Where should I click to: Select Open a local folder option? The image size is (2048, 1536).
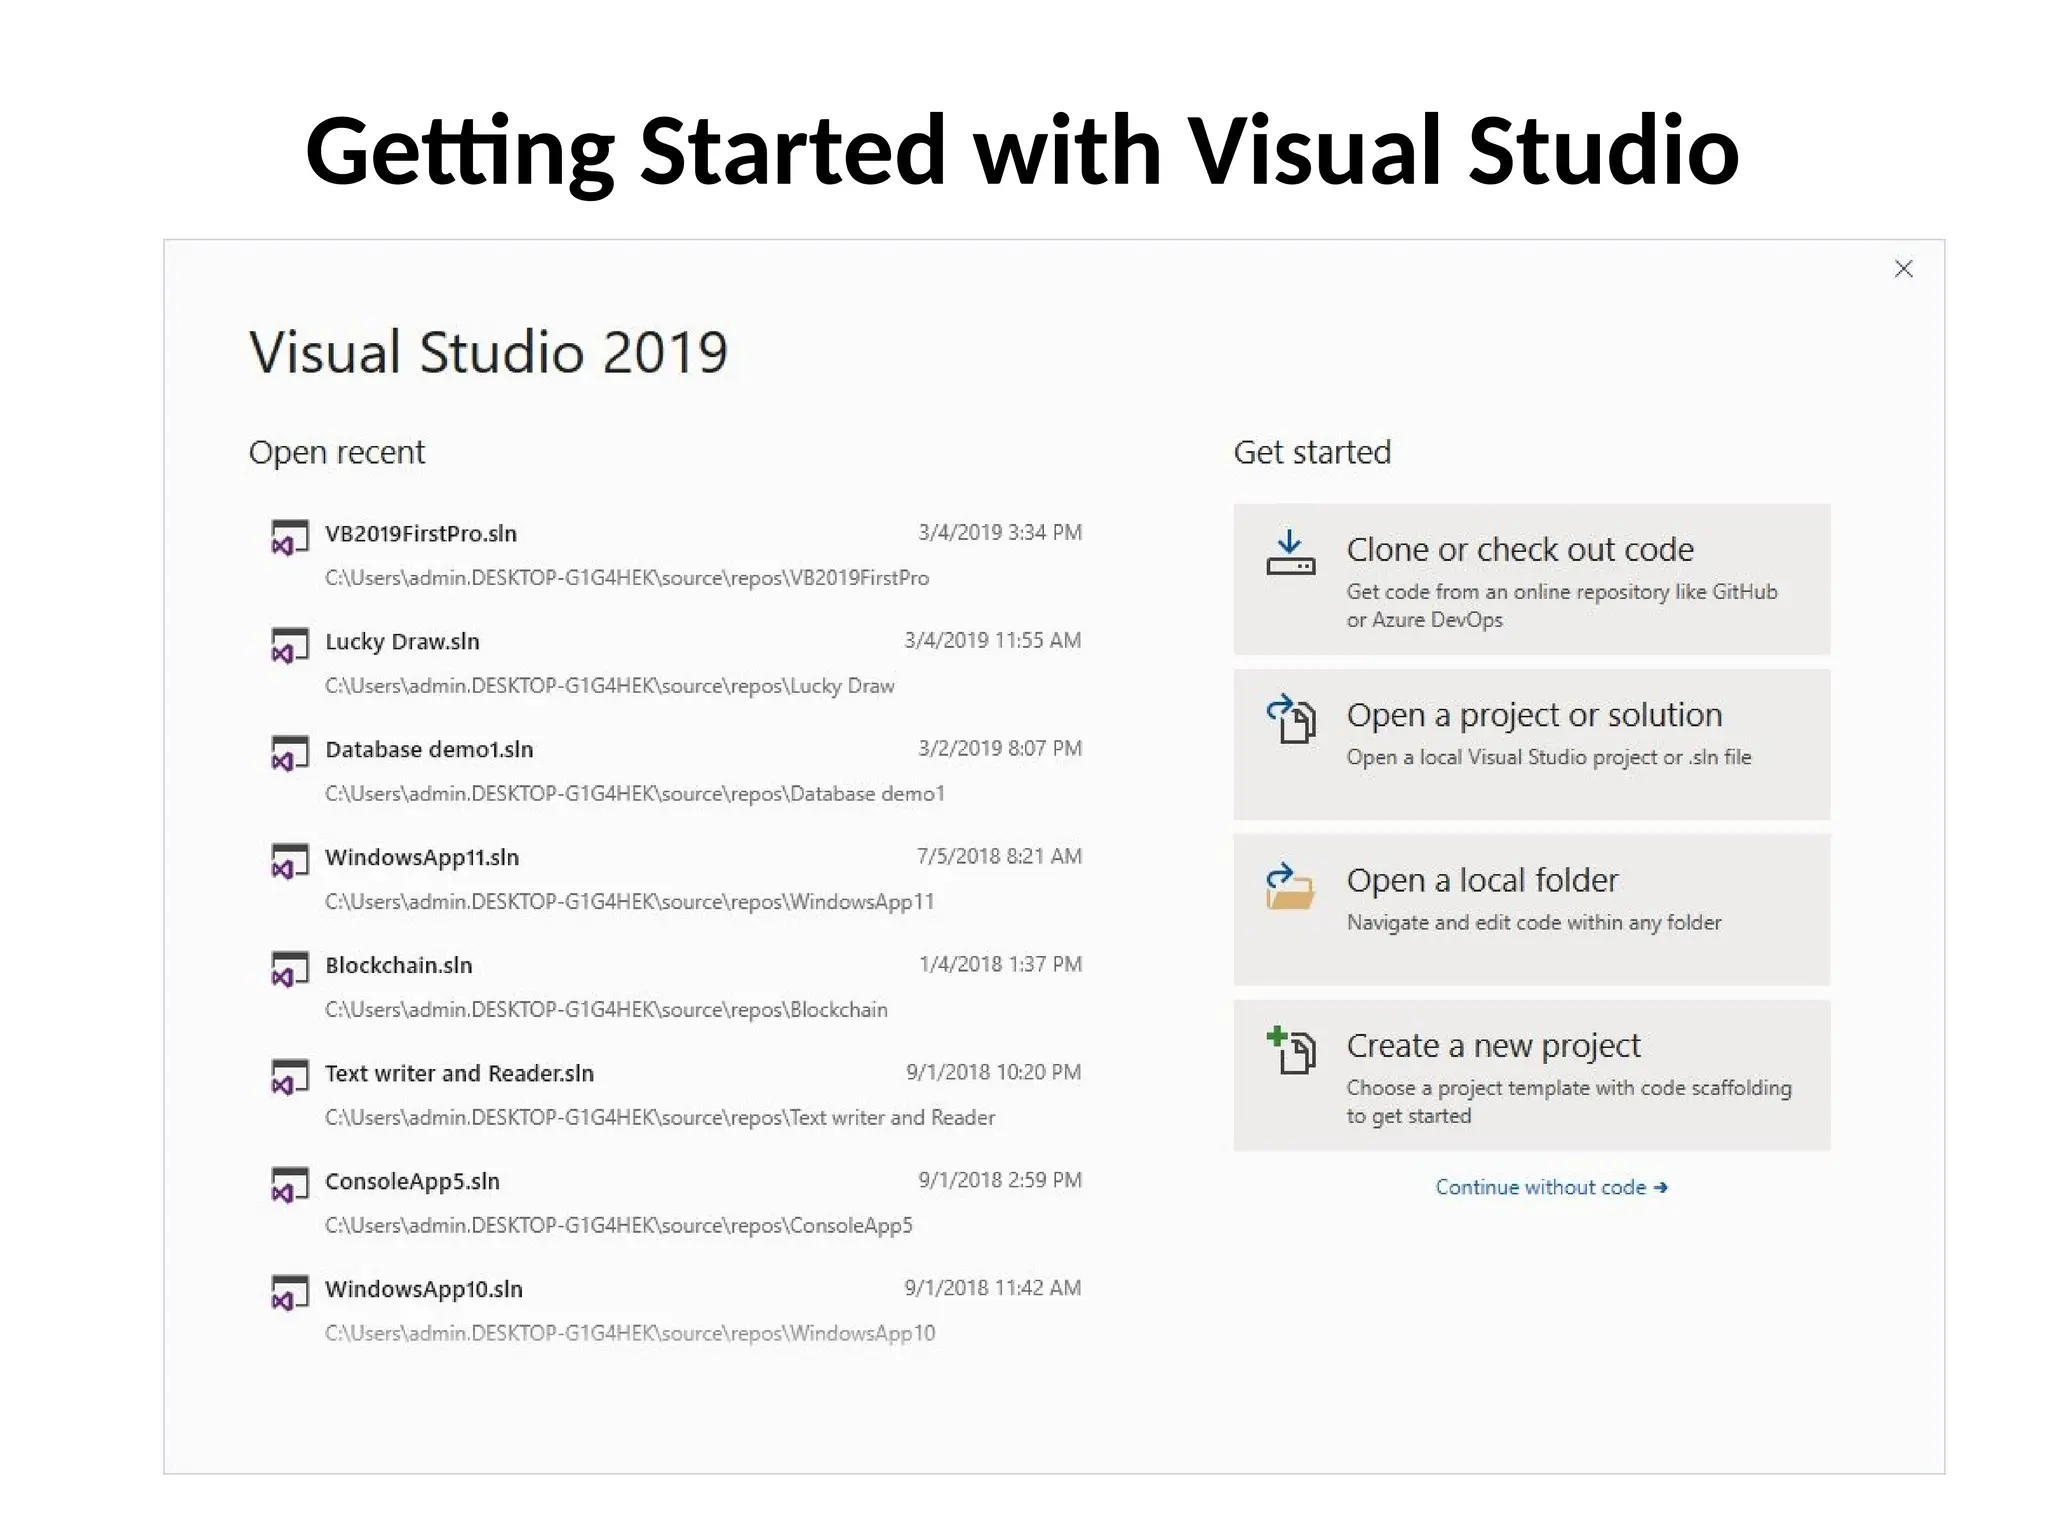1481,880
